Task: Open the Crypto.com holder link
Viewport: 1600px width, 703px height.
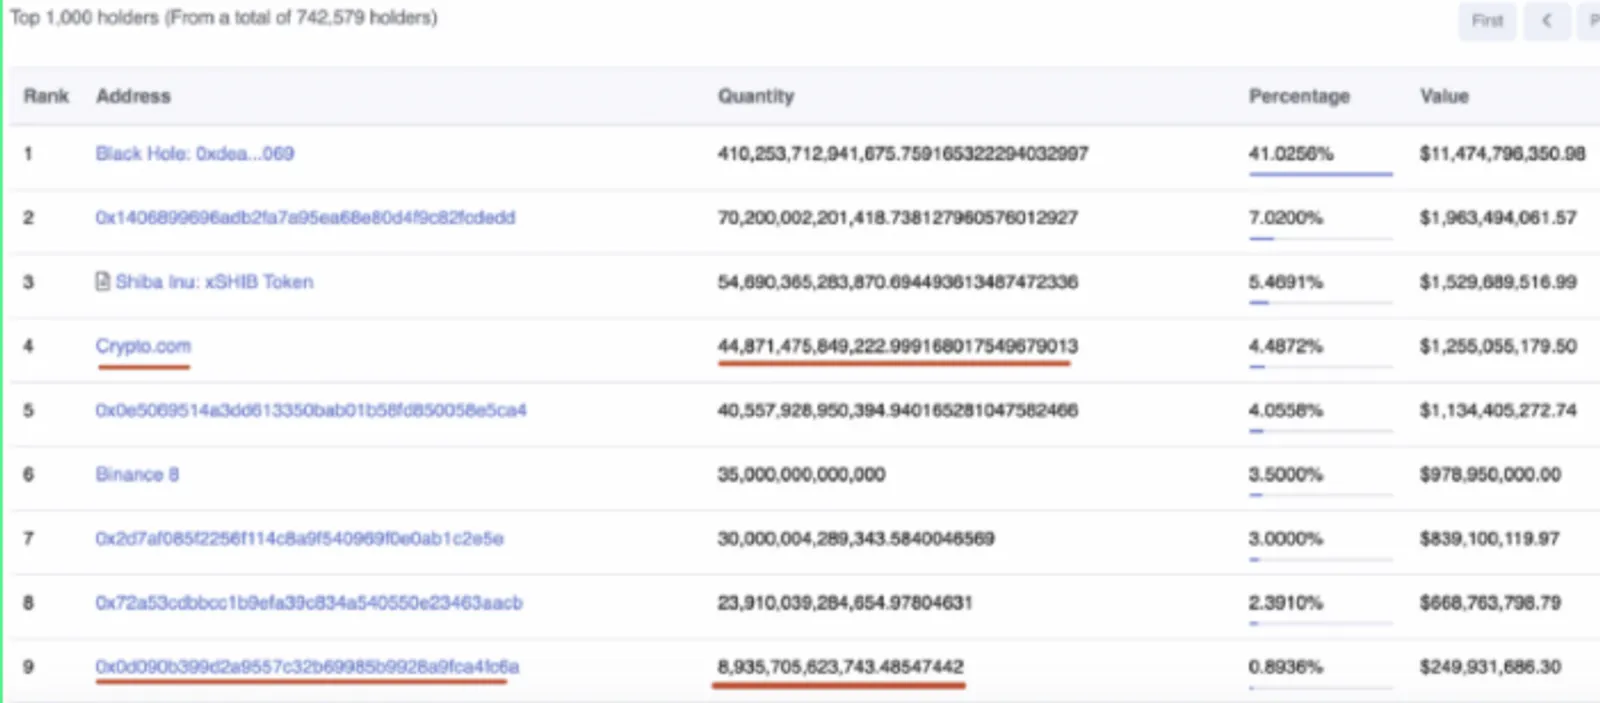Action: tap(143, 346)
